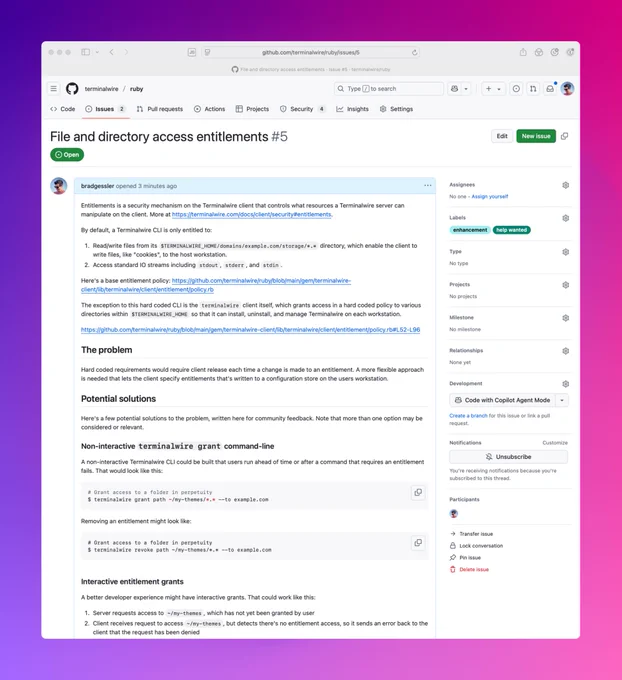Click Customize notifications link
This screenshot has width=622, height=680.
click(555, 443)
